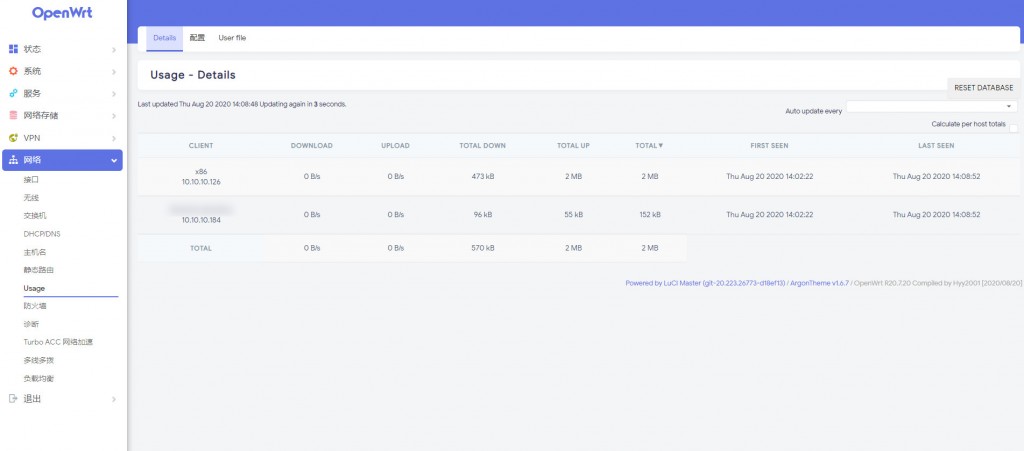Click the OpenWrt logo
Viewport: 1024px width, 451px height.
click(x=63, y=13)
